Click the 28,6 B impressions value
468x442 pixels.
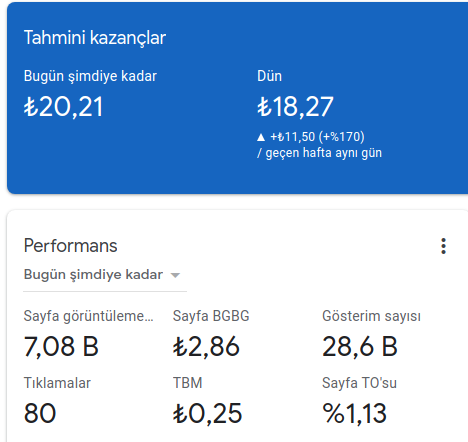point(360,347)
